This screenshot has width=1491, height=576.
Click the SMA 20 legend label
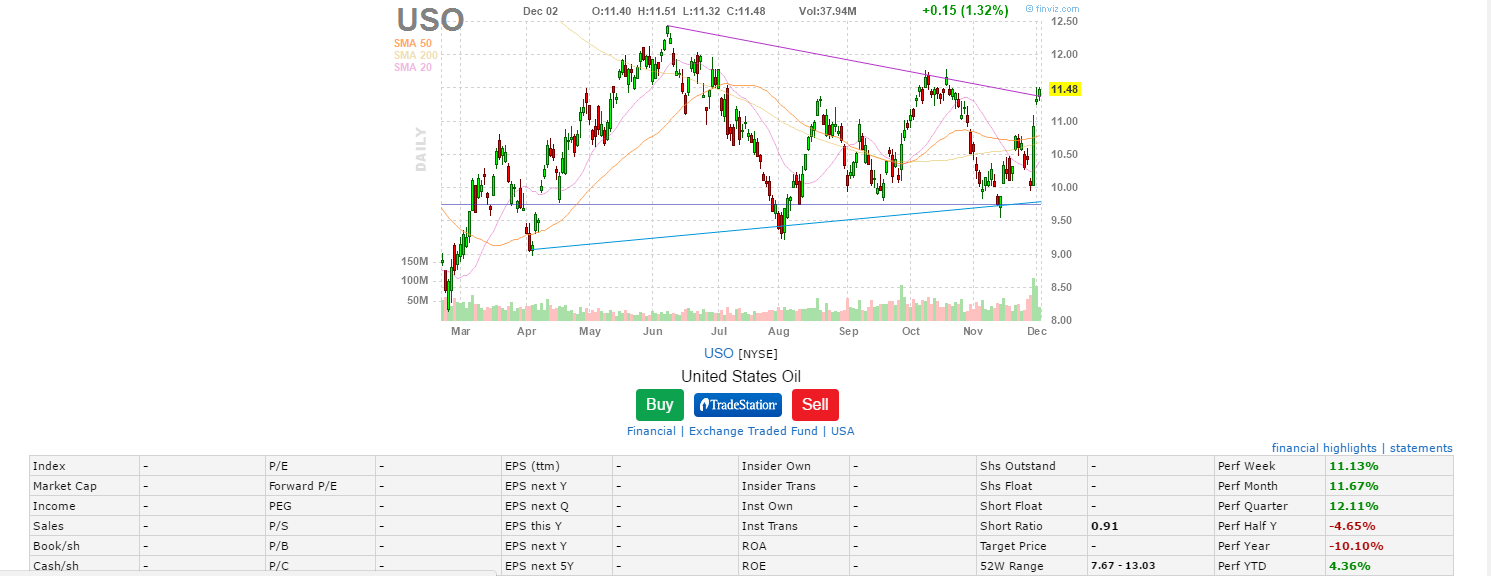pyautogui.click(x=413, y=67)
